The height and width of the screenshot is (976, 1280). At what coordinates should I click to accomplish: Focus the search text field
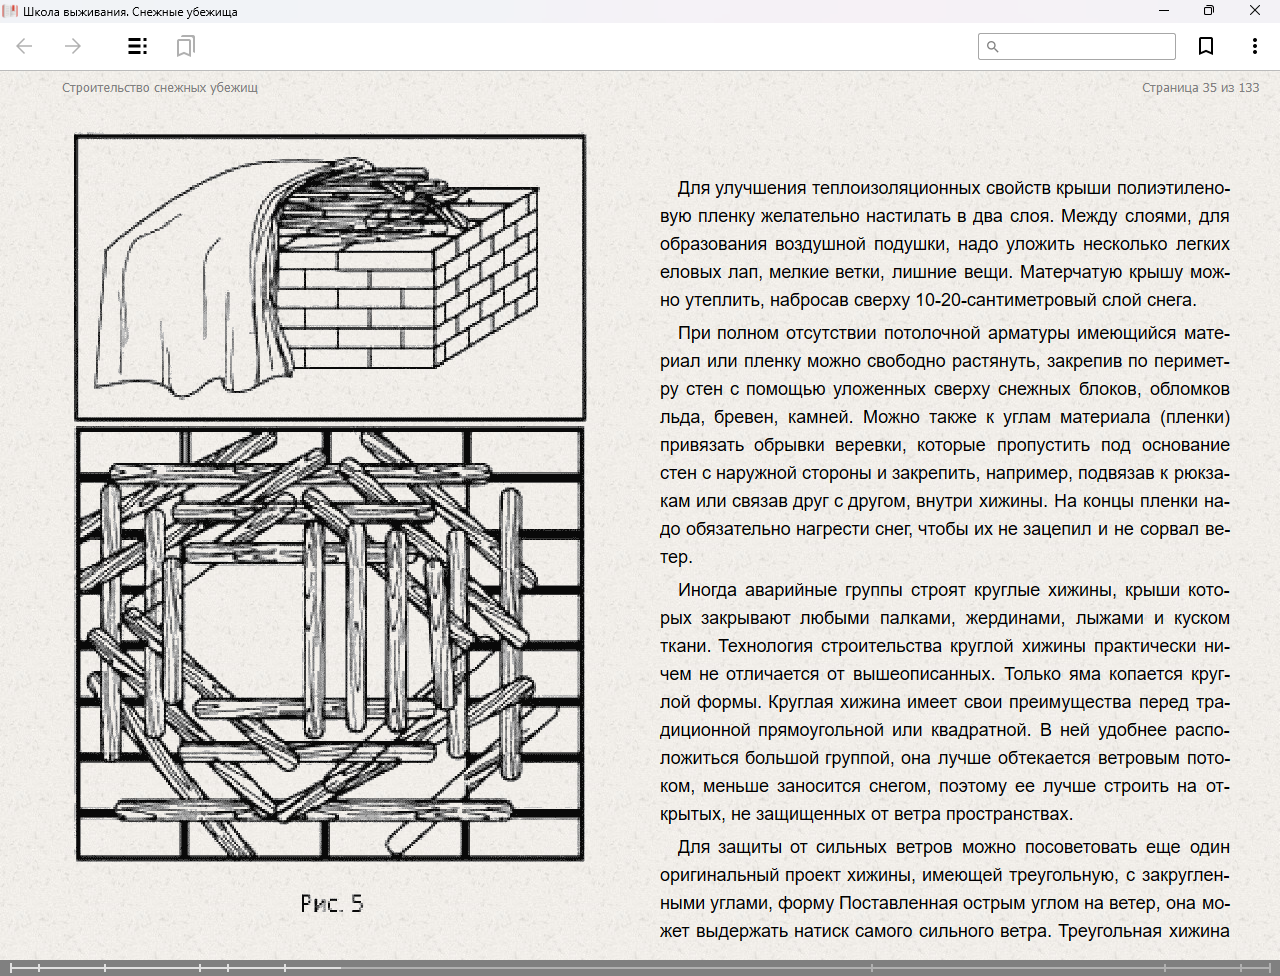1086,47
